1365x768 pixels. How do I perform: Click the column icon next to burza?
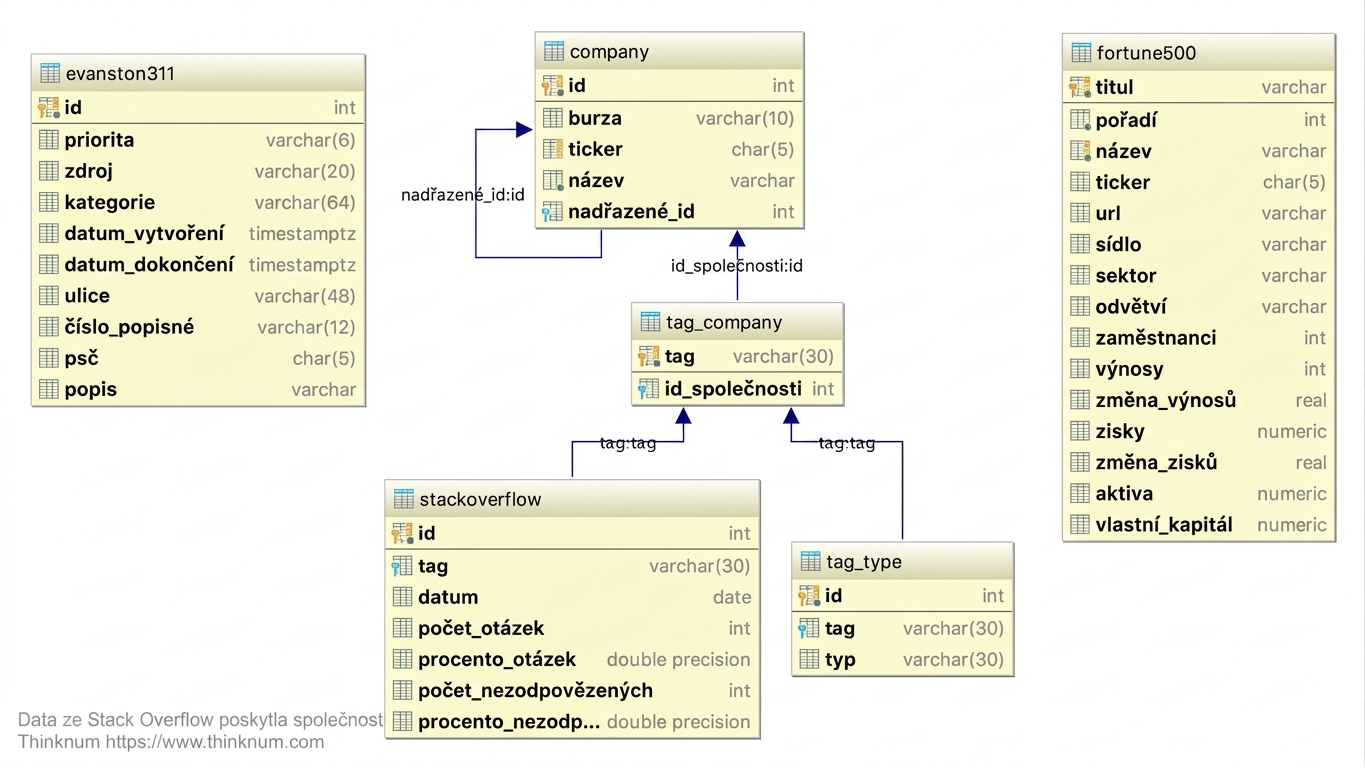pos(553,118)
